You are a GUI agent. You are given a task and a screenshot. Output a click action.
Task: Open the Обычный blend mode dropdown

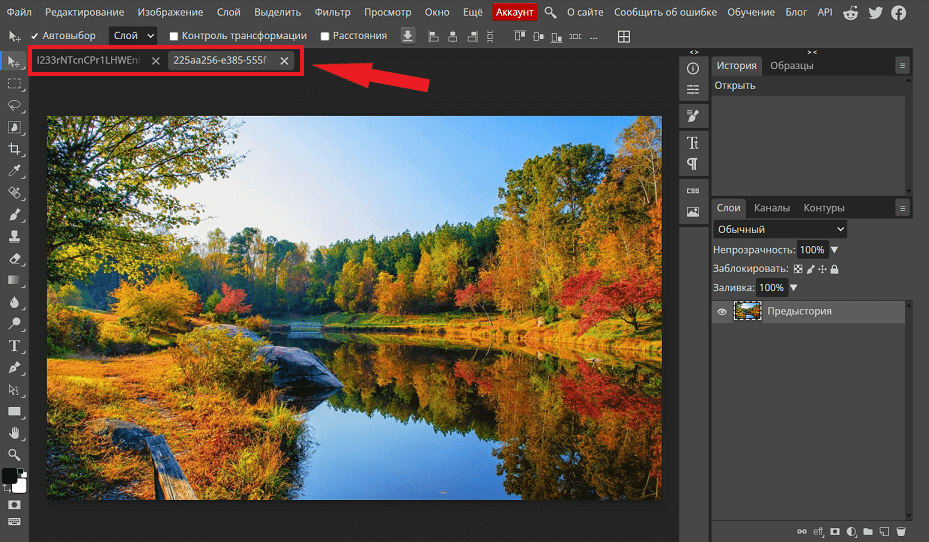pos(780,230)
